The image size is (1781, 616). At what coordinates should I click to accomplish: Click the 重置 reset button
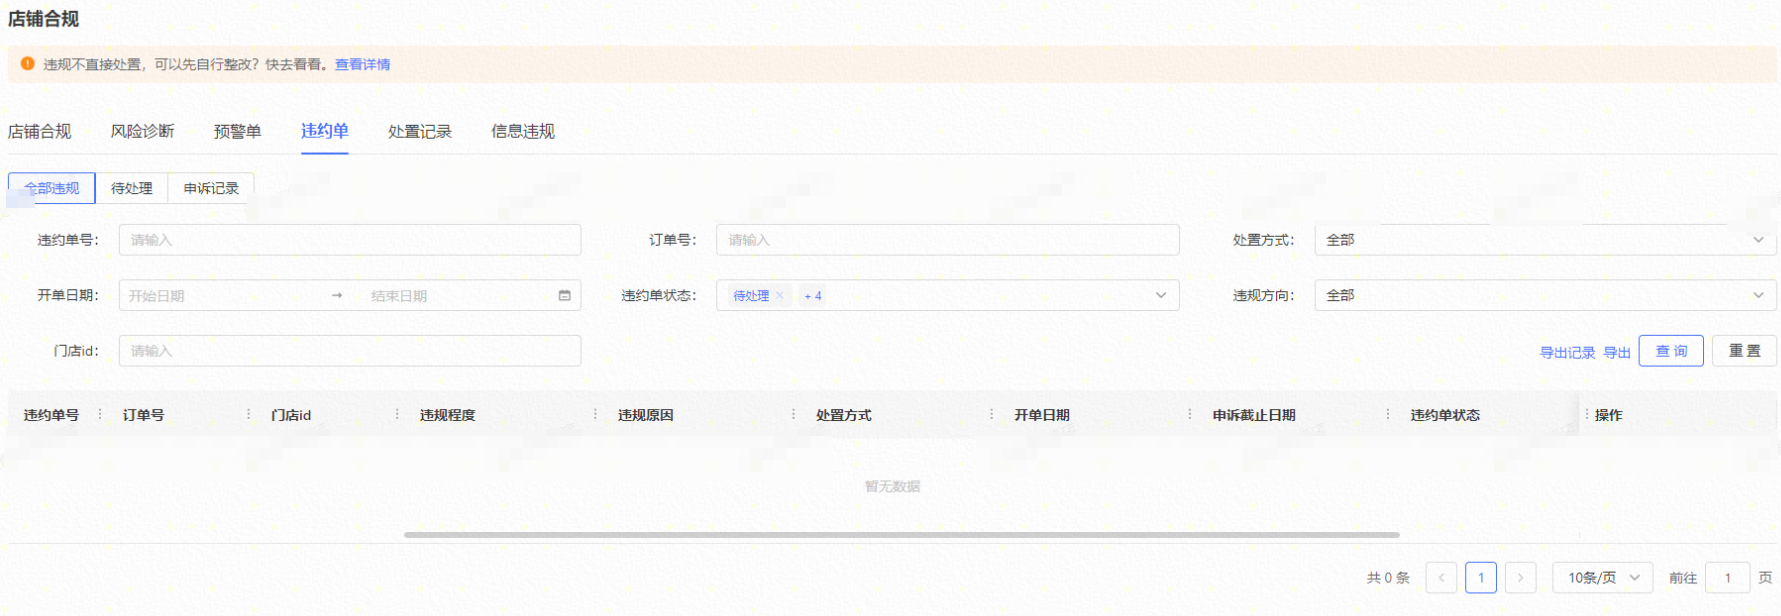tap(1744, 351)
